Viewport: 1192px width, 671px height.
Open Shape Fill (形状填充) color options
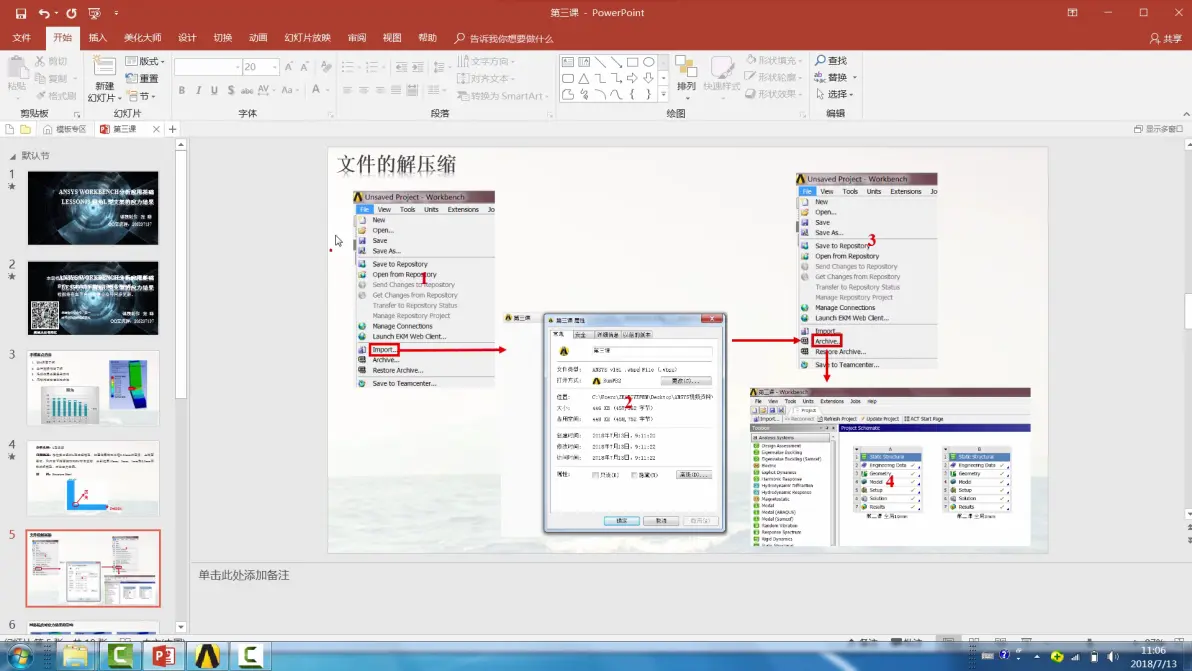coord(772,60)
